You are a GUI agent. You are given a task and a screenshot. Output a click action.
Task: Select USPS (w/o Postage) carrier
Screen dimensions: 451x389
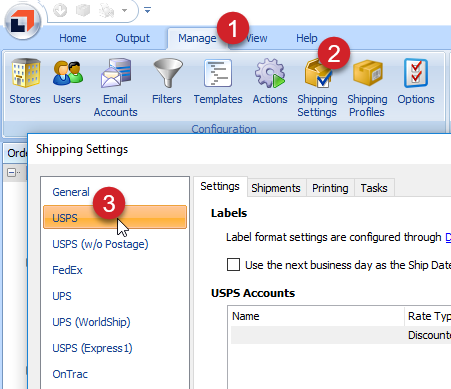100,244
